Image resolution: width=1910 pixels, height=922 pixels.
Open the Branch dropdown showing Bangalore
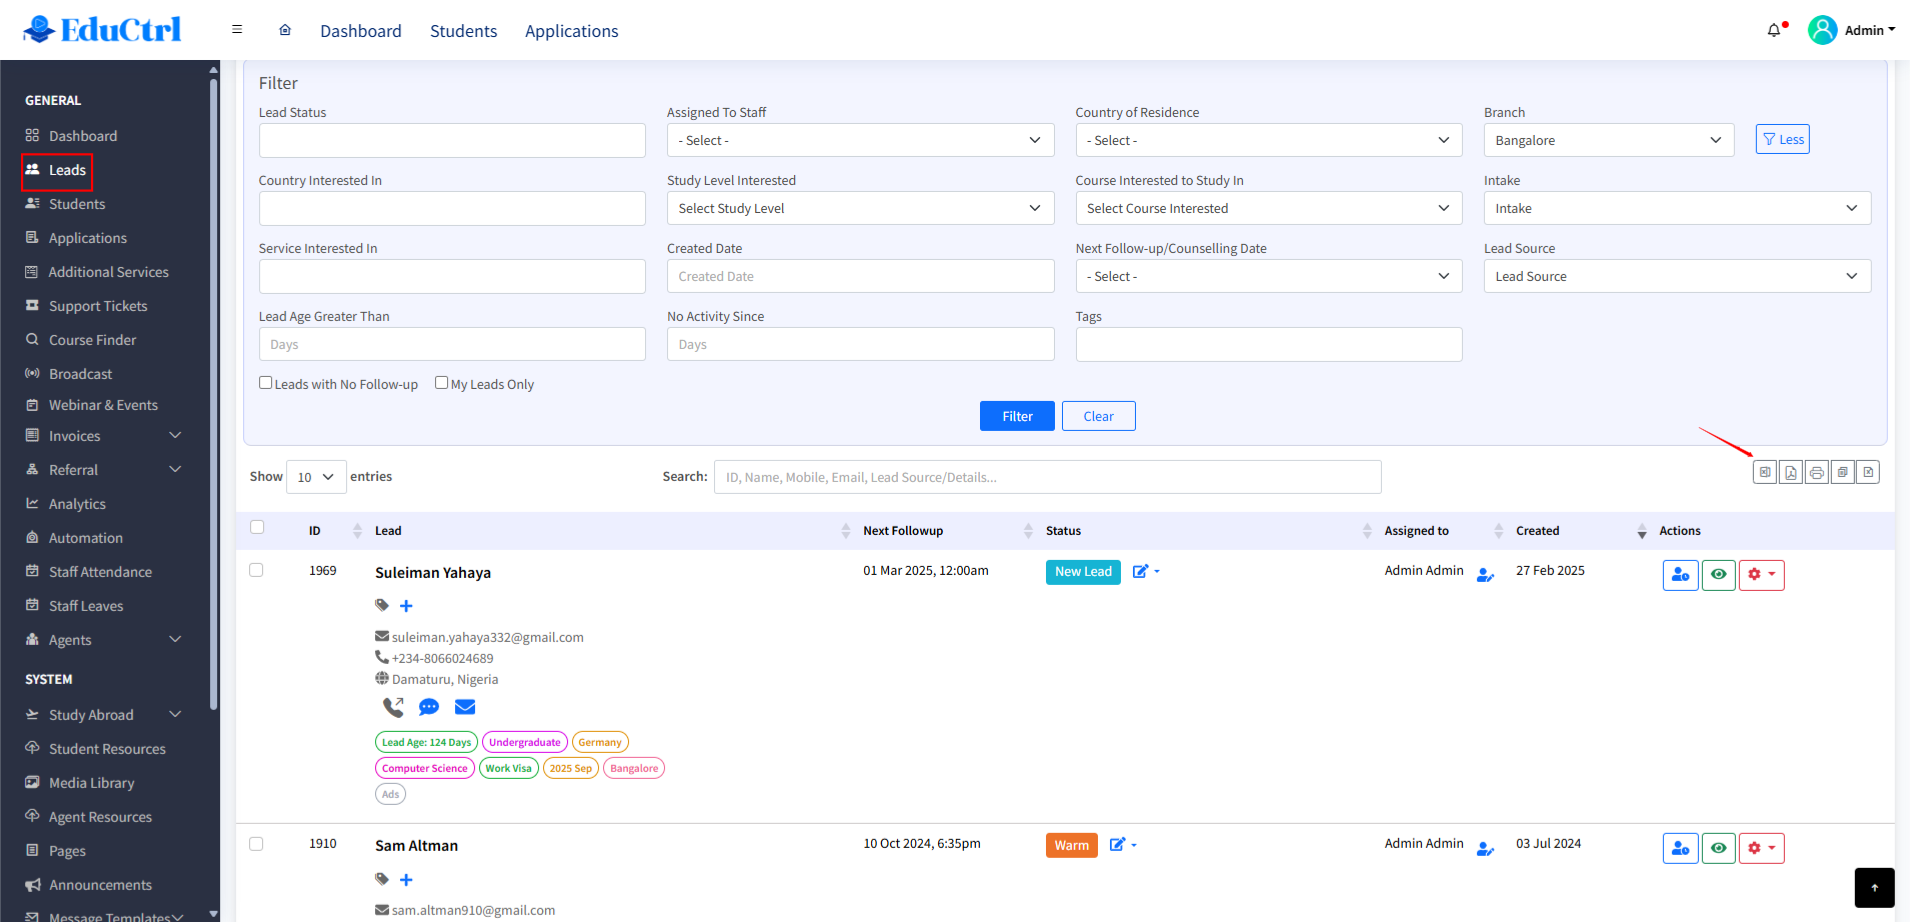(x=1607, y=140)
